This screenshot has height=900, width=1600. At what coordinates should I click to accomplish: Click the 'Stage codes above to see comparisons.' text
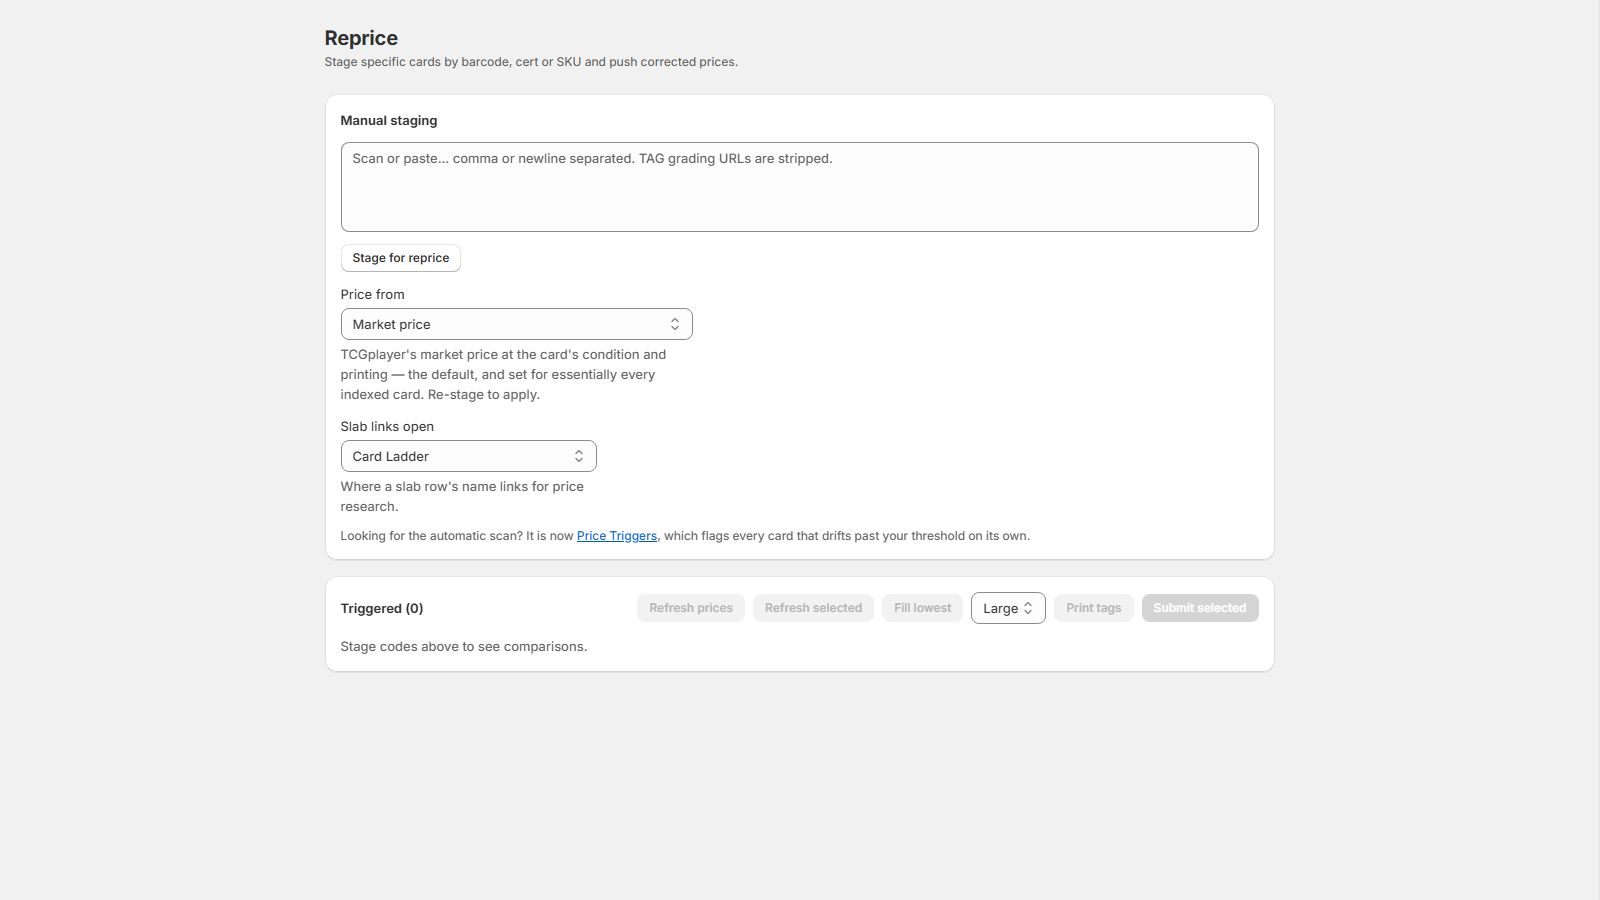464,647
